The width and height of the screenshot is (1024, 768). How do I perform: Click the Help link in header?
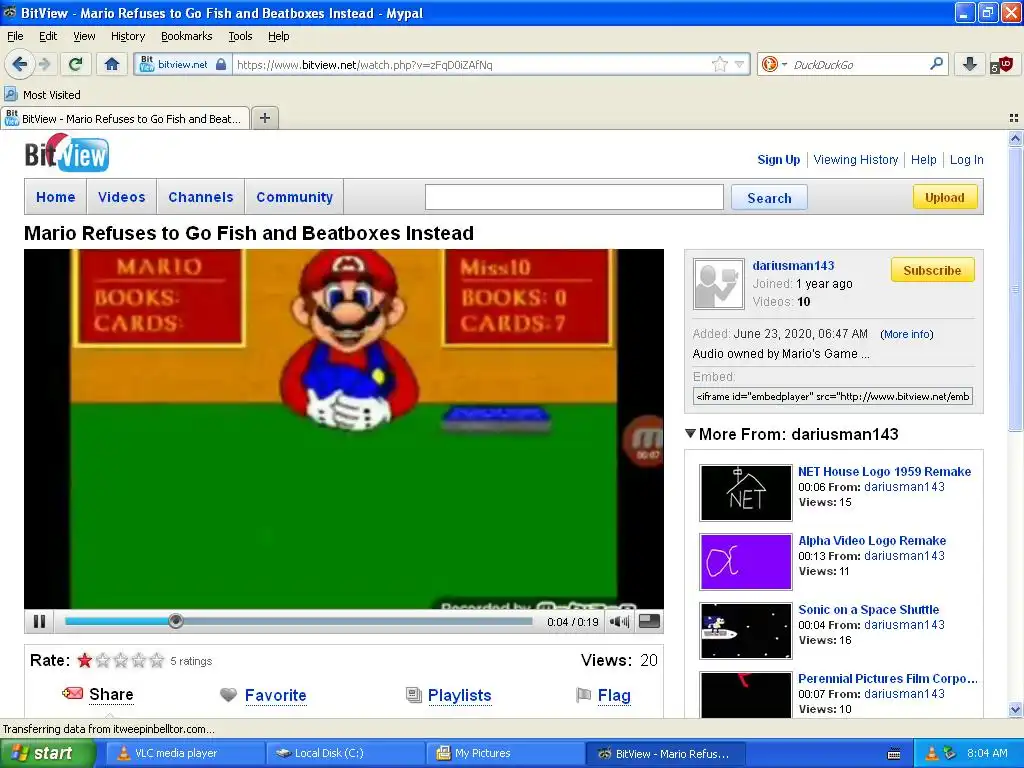tap(923, 159)
